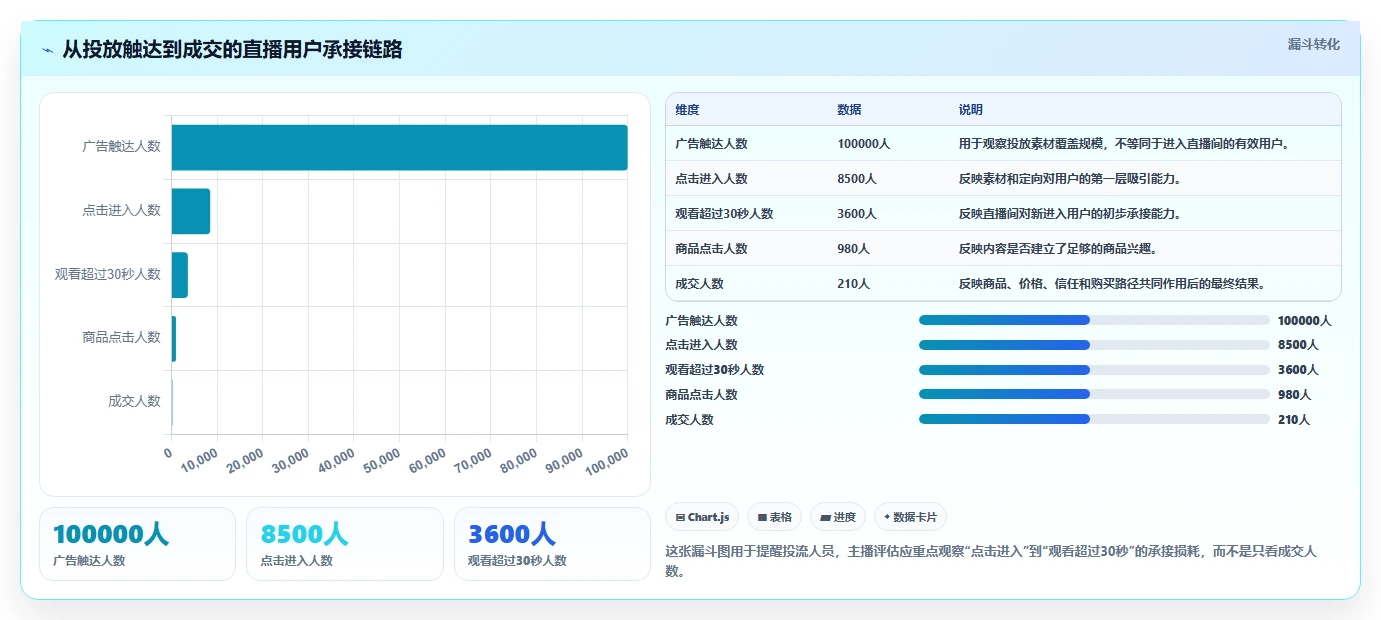Screen dimensions: 1381x620
Task: Click the 成交人数 y-axis label in the chart
Action: tap(134, 401)
